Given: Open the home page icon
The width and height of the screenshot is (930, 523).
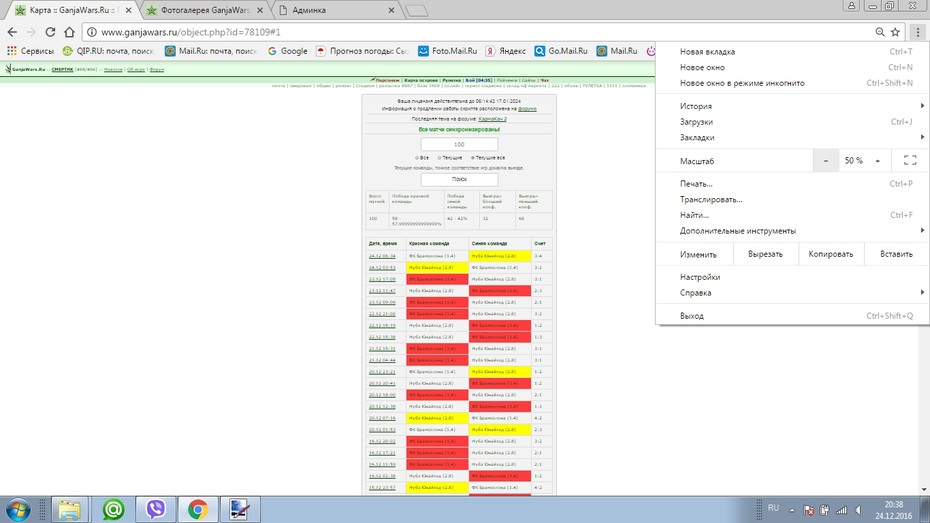Looking at the screenshot, I should click(x=69, y=32).
